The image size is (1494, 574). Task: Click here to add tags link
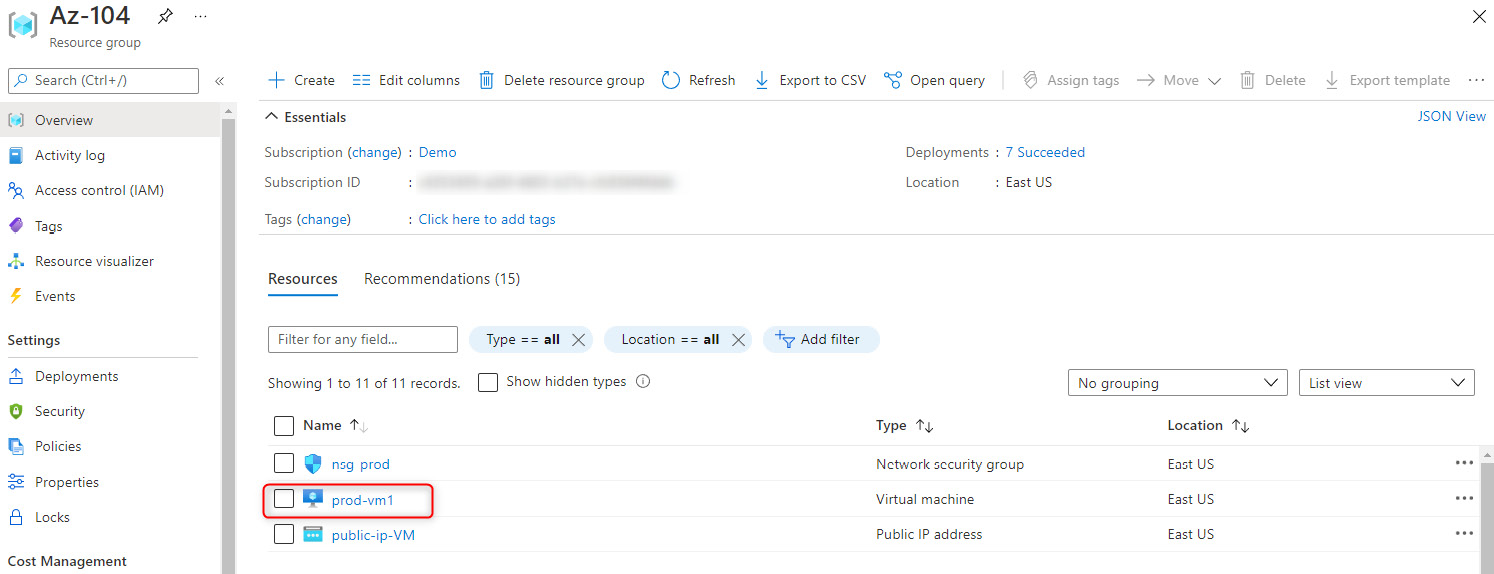(487, 219)
